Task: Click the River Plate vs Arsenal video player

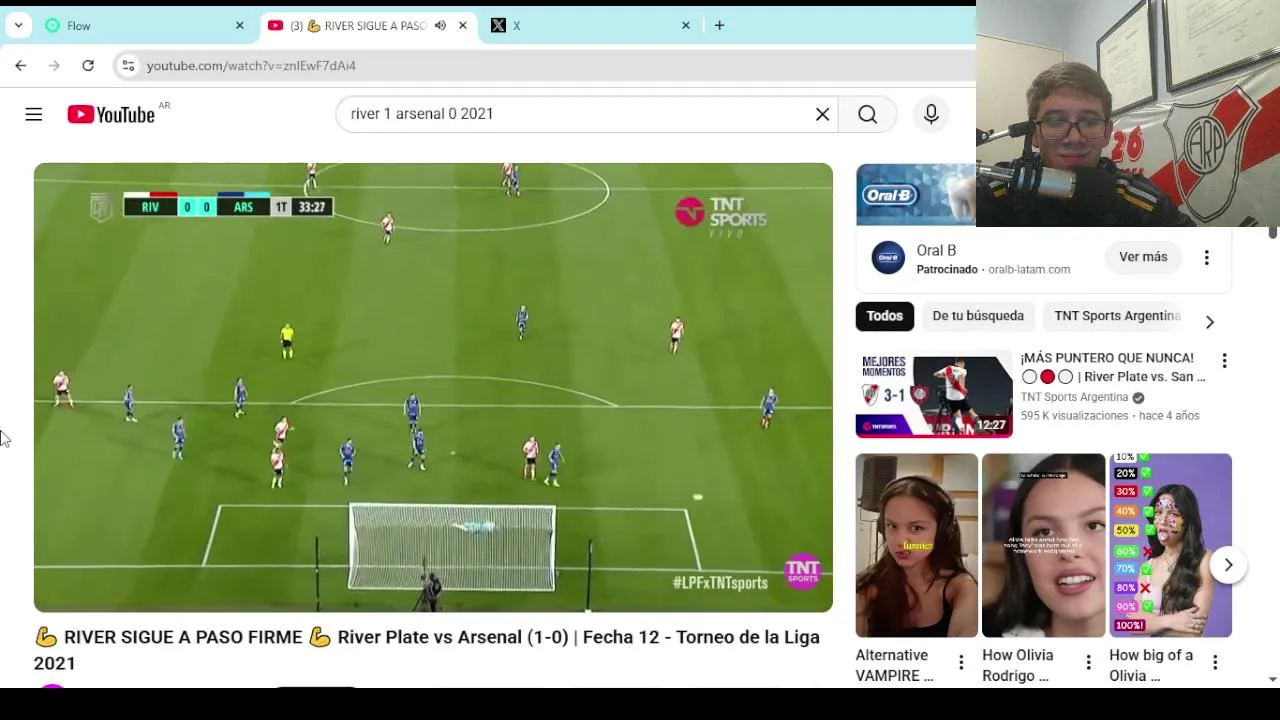Action: click(x=433, y=387)
